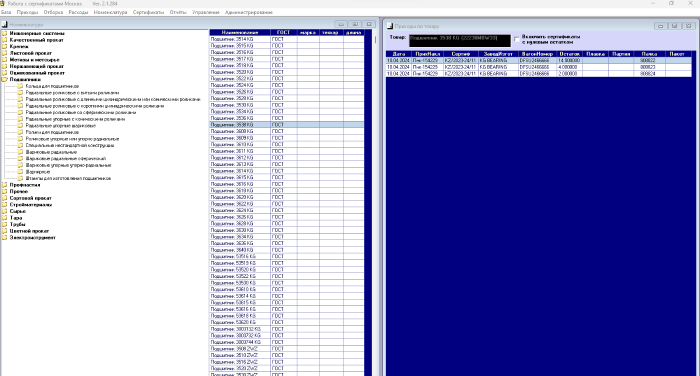Open the Администрирование menu

249,12
